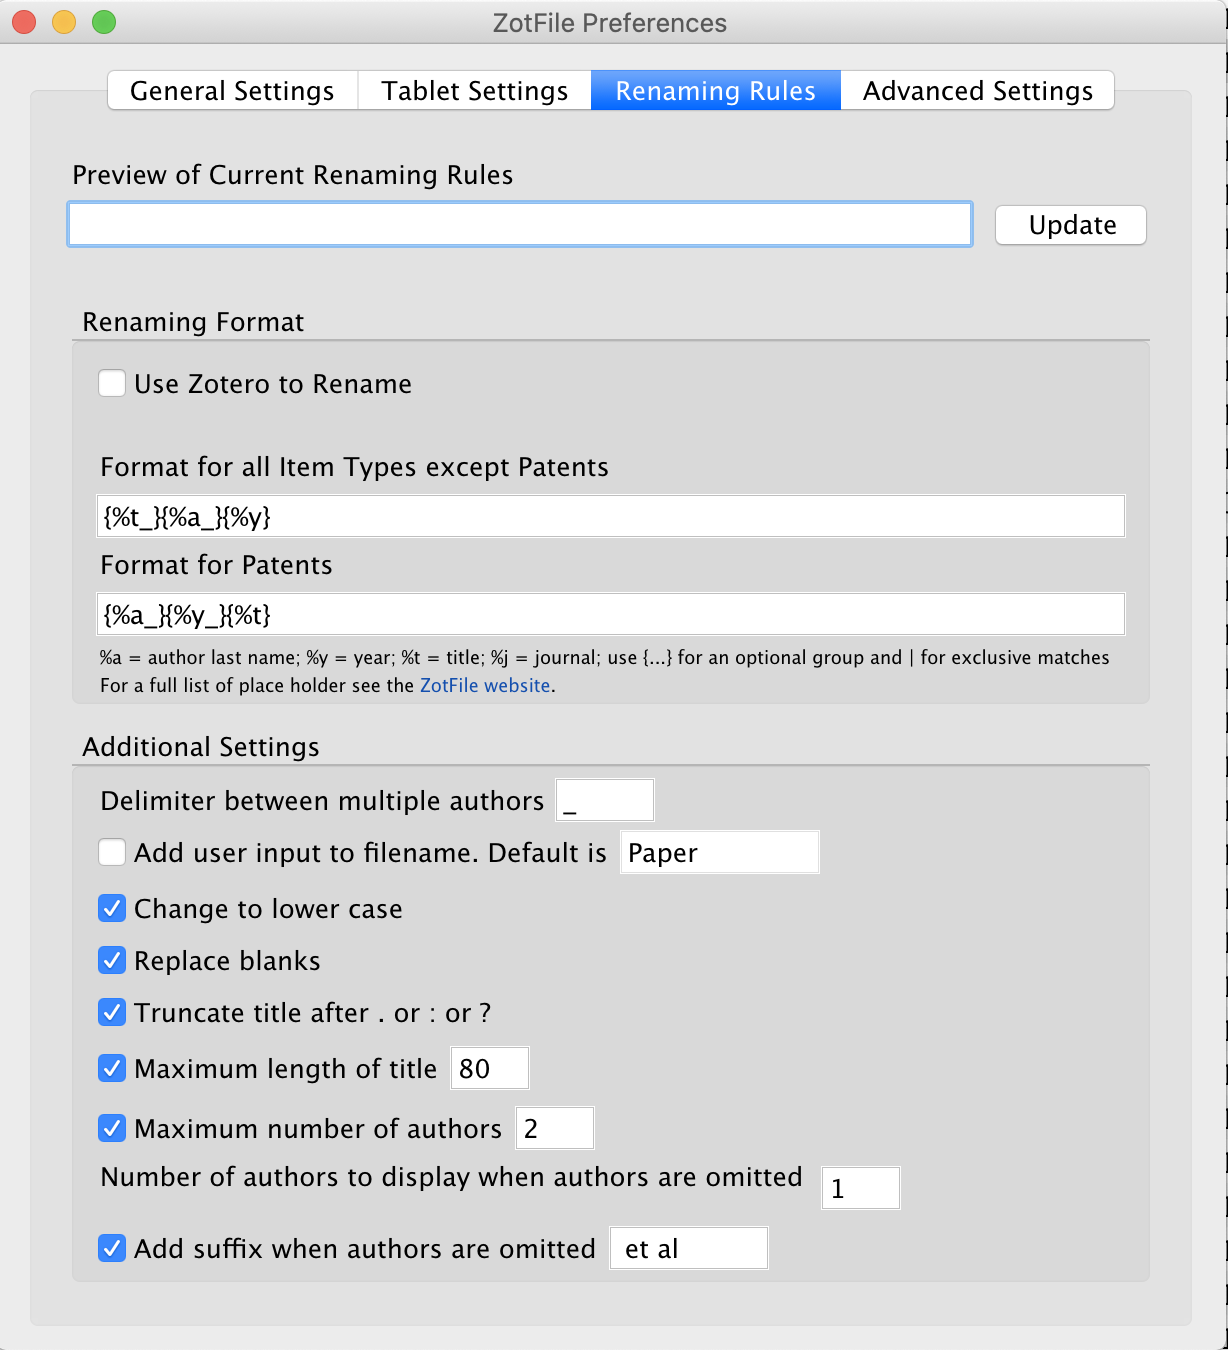Screen dimensions: 1228x1350
Task: Click the omitted-authors display number field
Action: (861, 1188)
